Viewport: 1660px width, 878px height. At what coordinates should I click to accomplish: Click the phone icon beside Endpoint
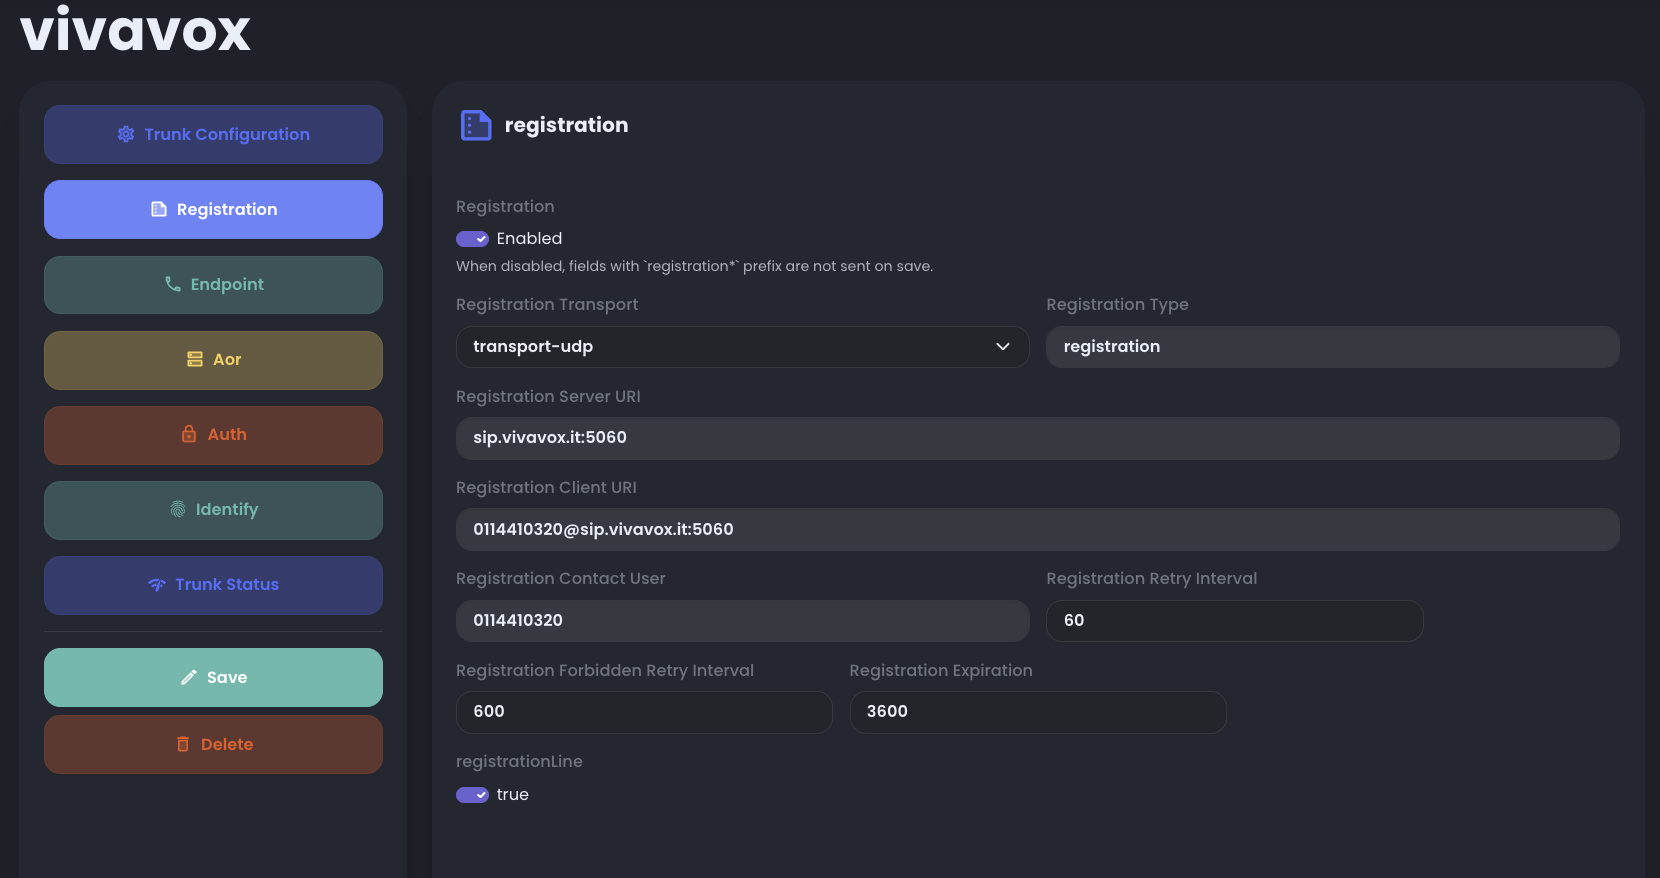pos(173,284)
